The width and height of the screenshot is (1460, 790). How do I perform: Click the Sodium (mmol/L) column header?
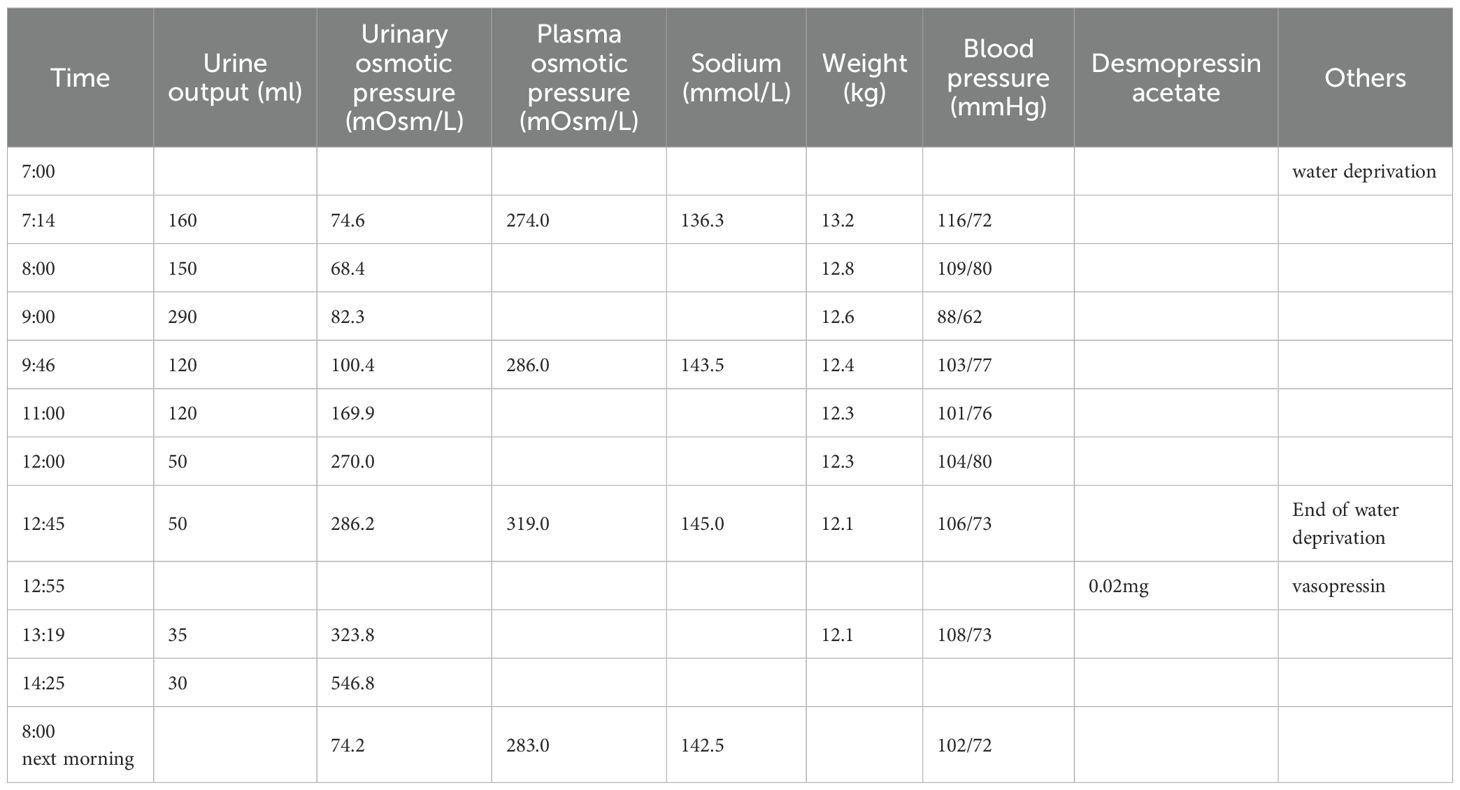[x=736, y=78]
